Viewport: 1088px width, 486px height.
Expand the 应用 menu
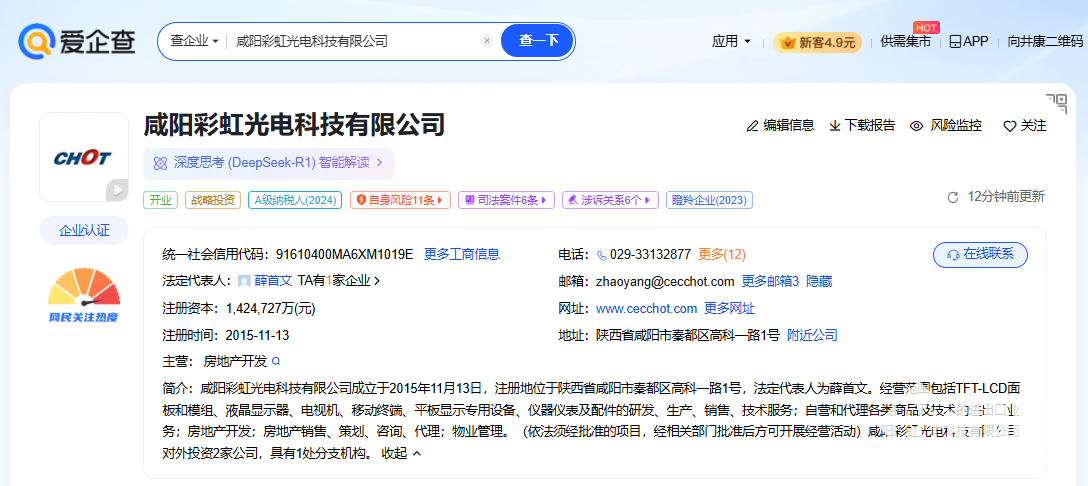[731, 41]
